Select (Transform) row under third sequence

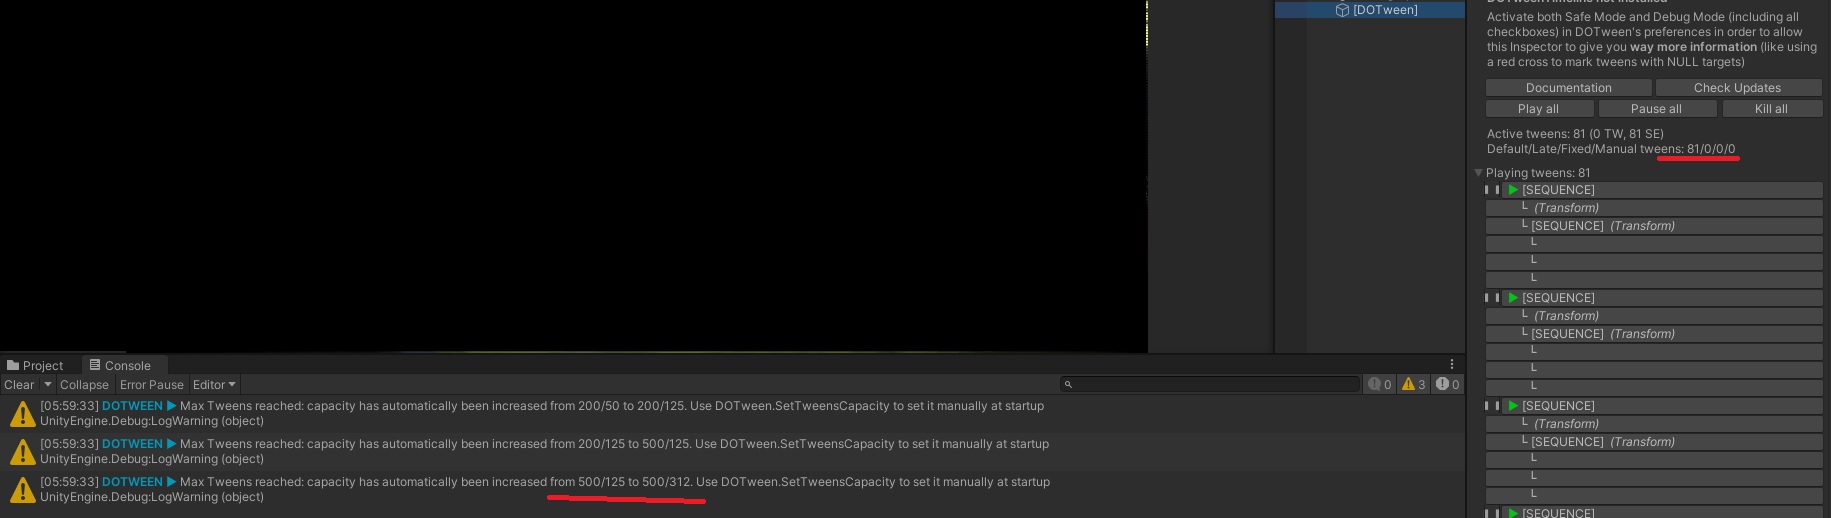pos(1654,424)
